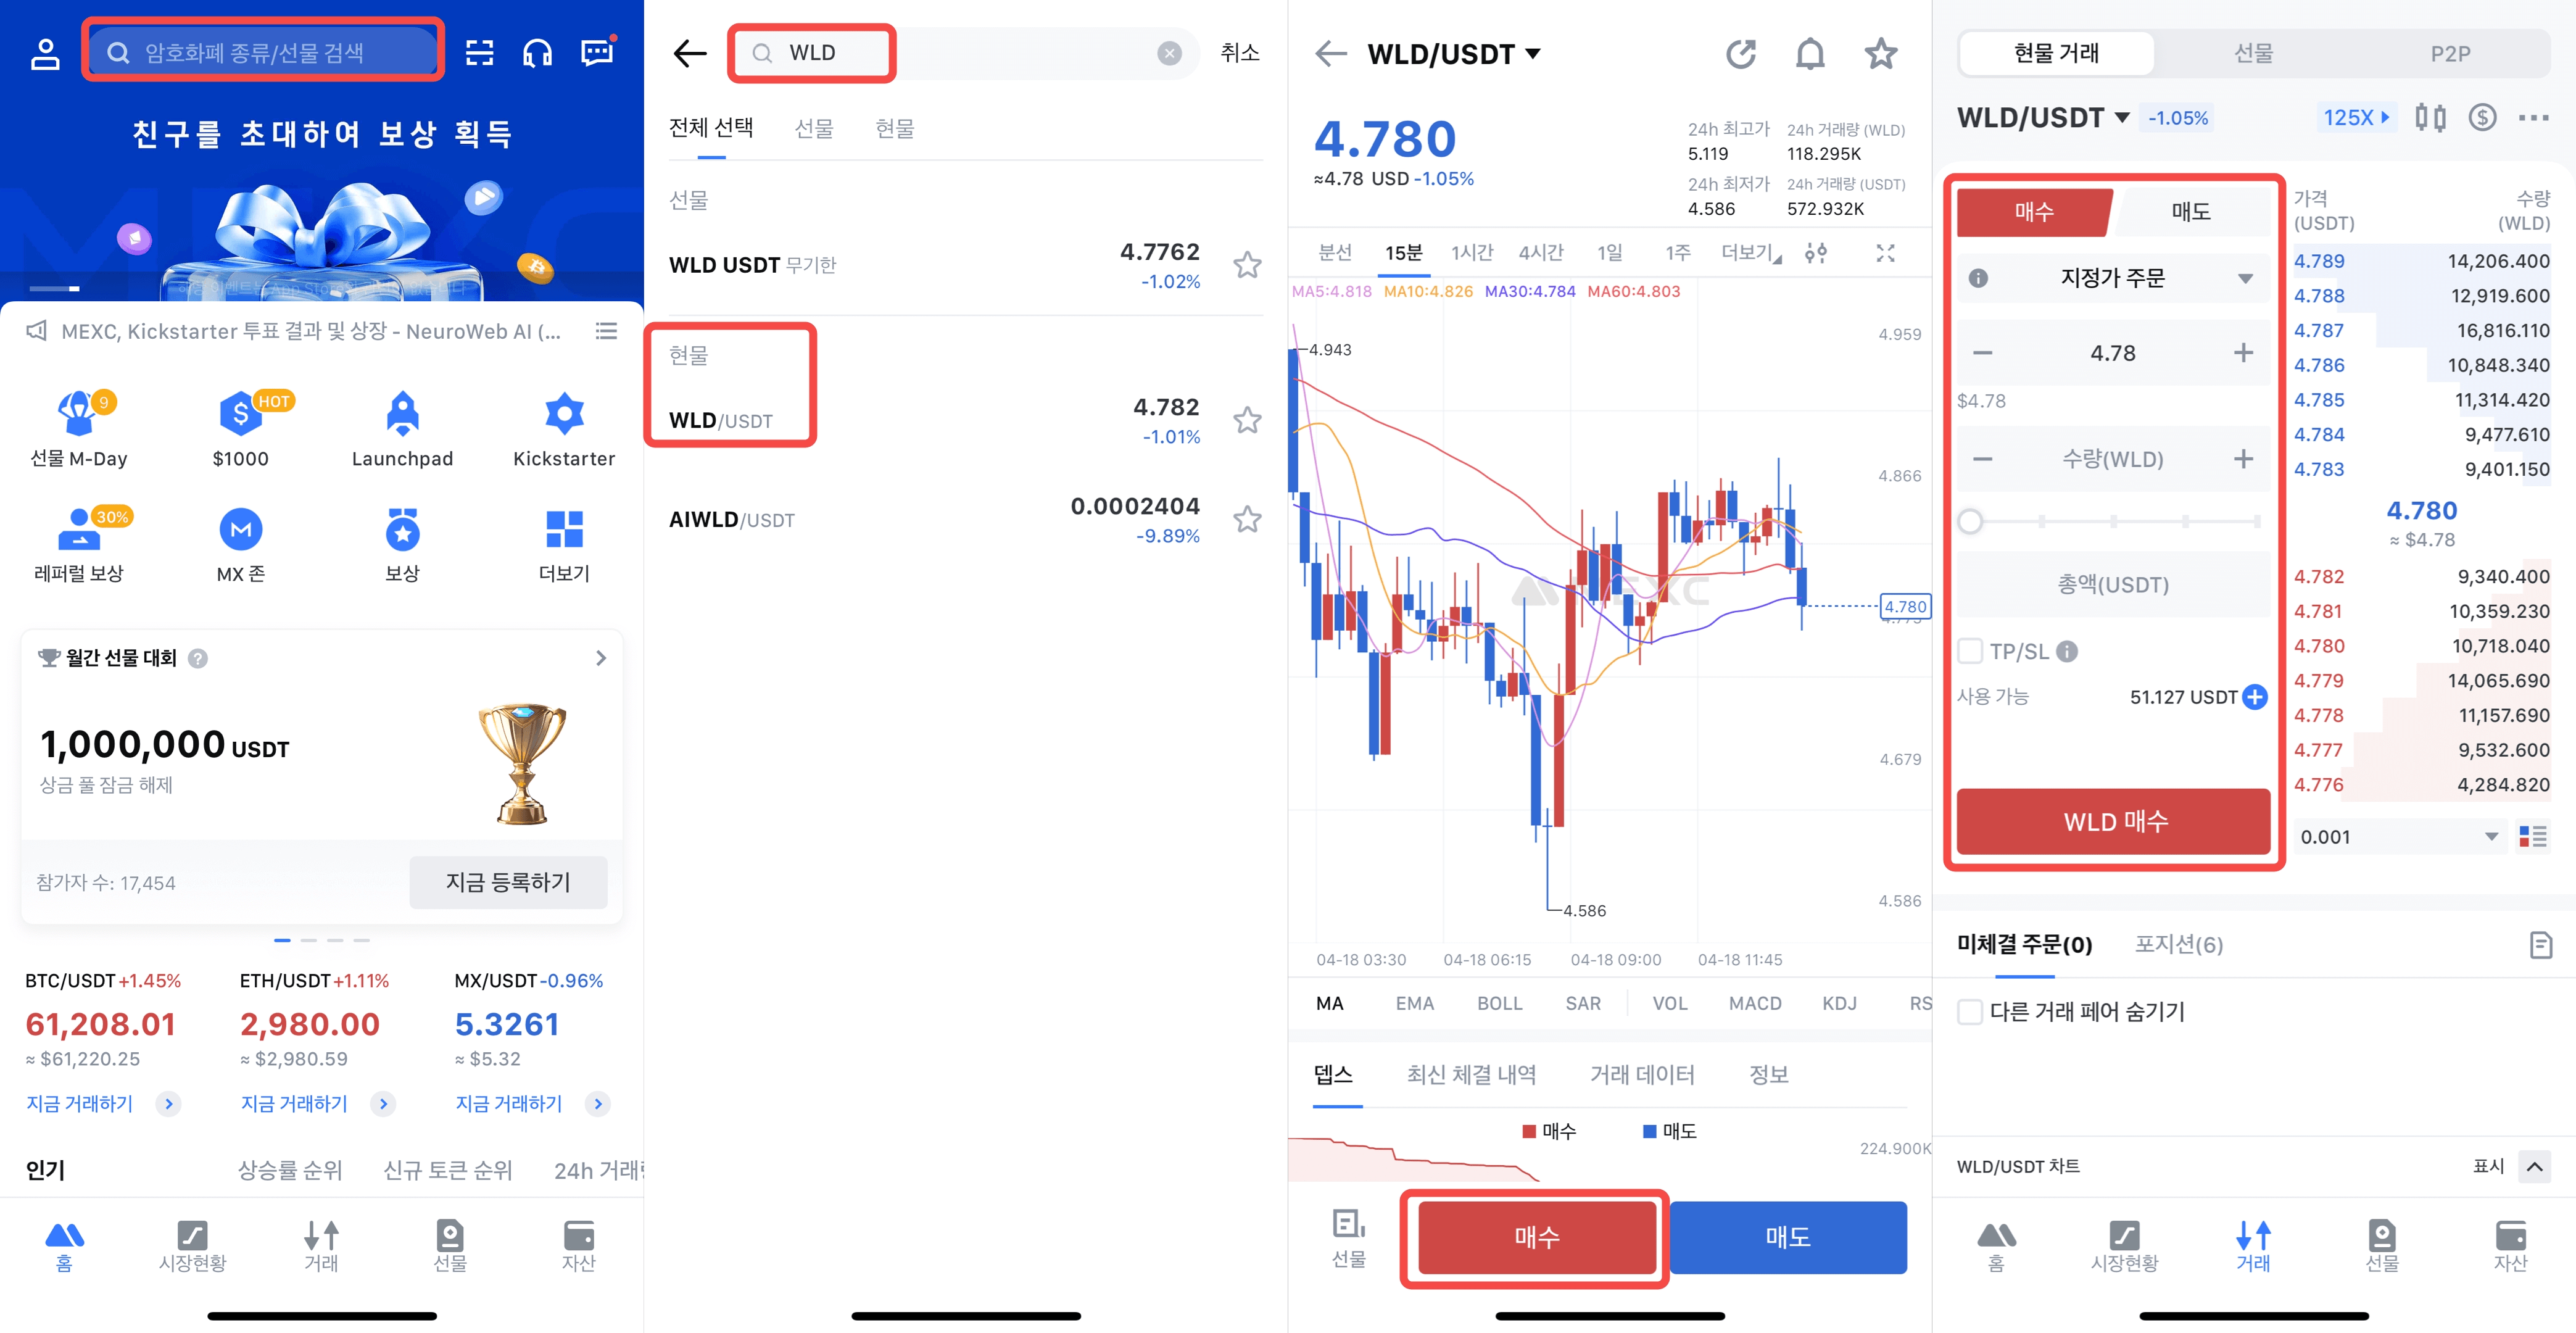Screen dimensions: 2576x1333
Task: Star the WLD USDT perpetual result
Action: click(1247, 265)
